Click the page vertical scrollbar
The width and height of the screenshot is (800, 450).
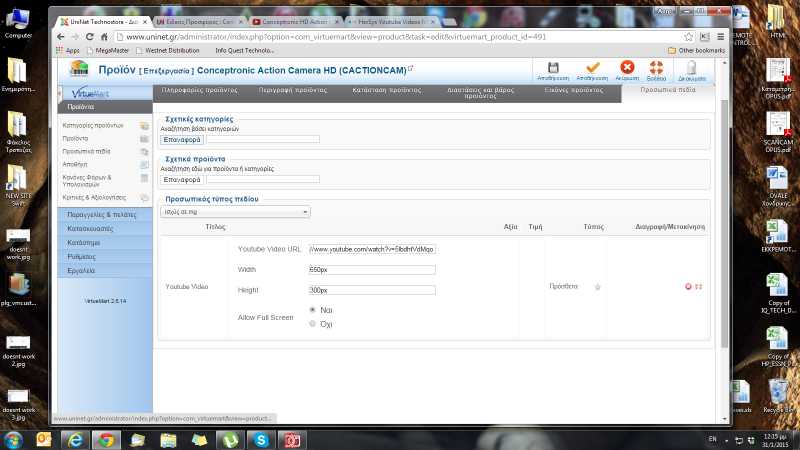(724, 224)
